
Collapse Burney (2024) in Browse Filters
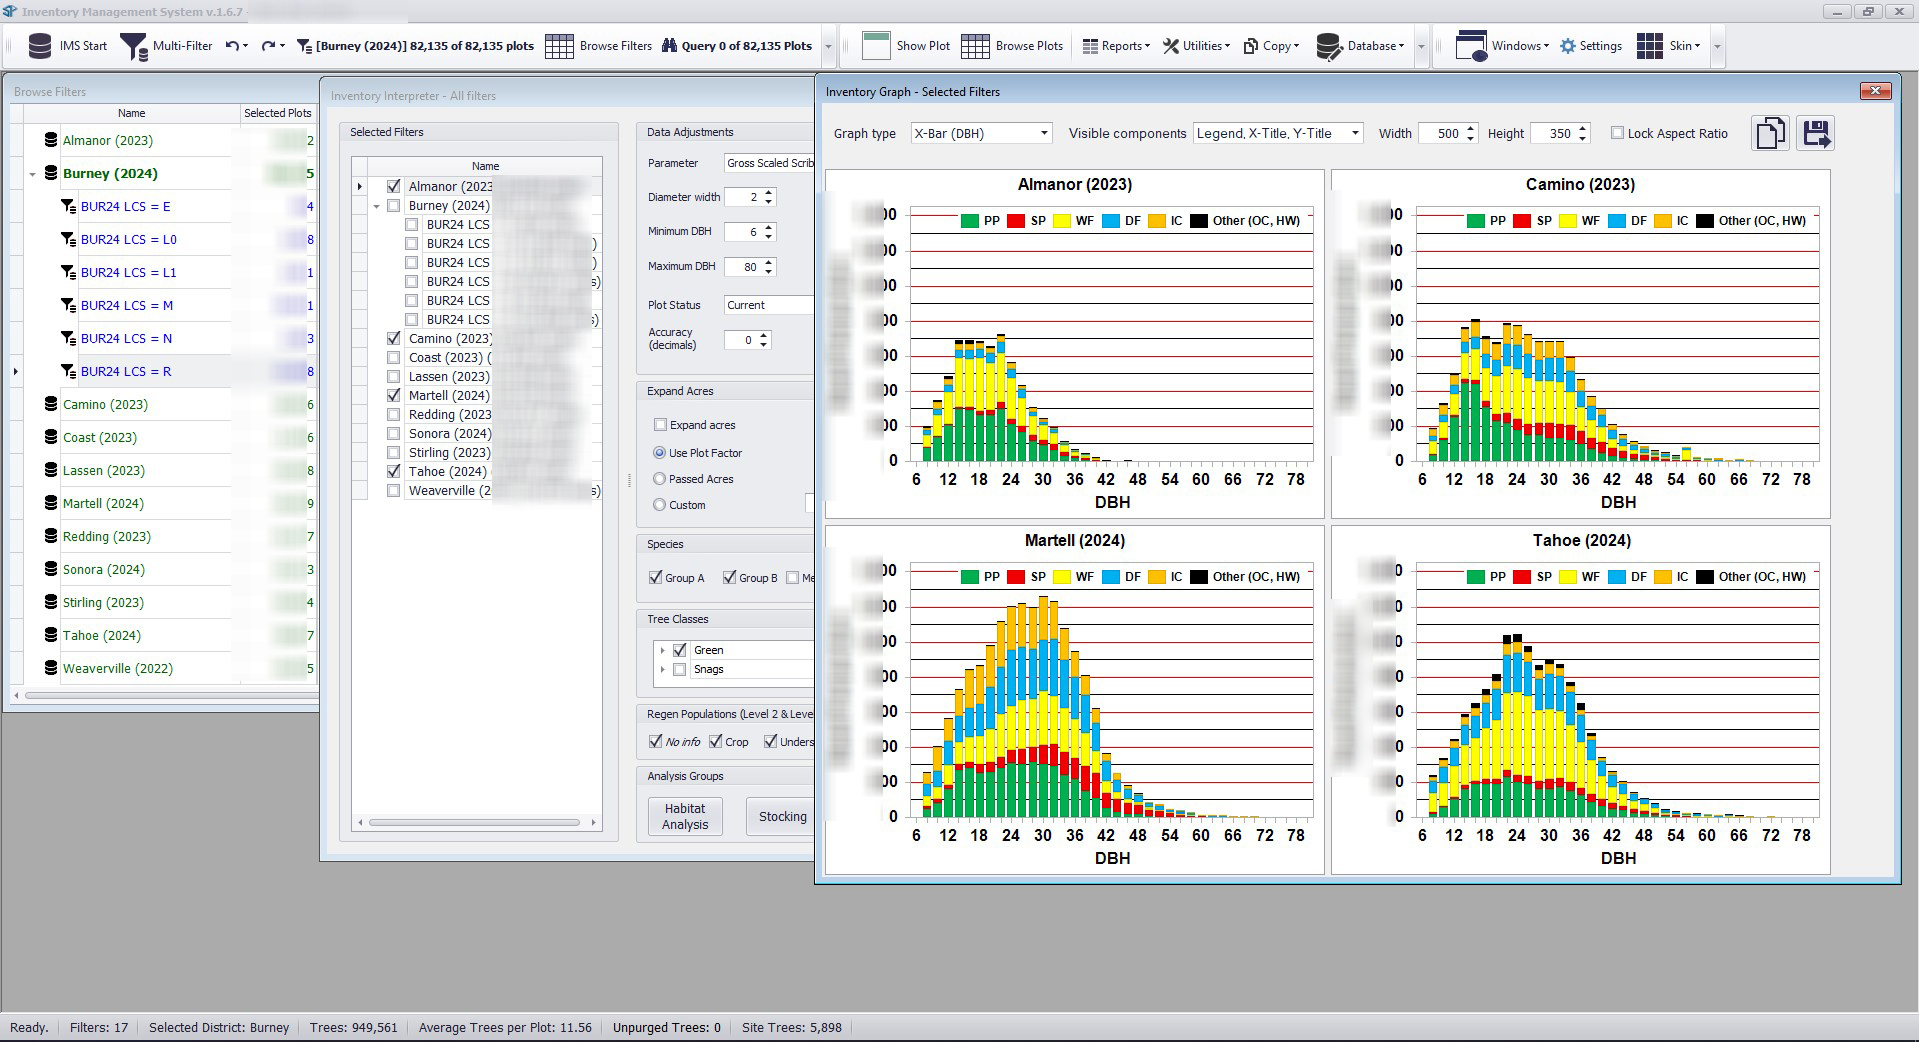point(32,174)
